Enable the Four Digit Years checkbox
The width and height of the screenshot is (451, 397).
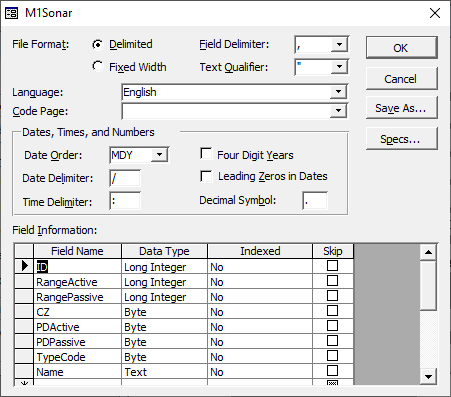point(206,154)
